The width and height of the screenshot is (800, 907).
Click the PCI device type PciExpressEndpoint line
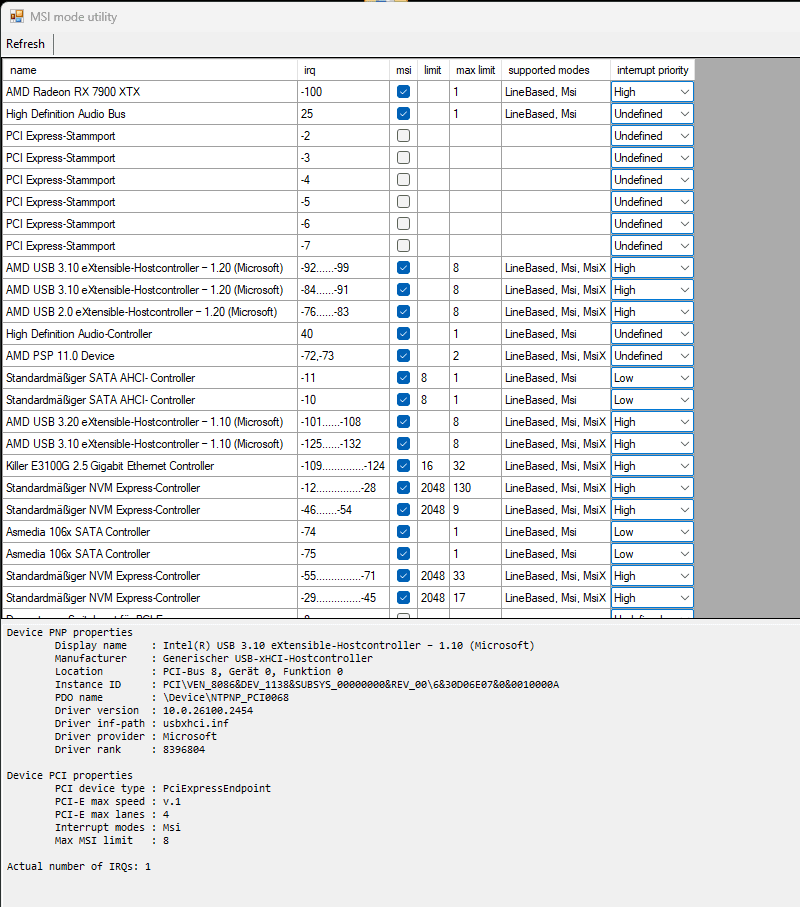(x=163, y=788)
